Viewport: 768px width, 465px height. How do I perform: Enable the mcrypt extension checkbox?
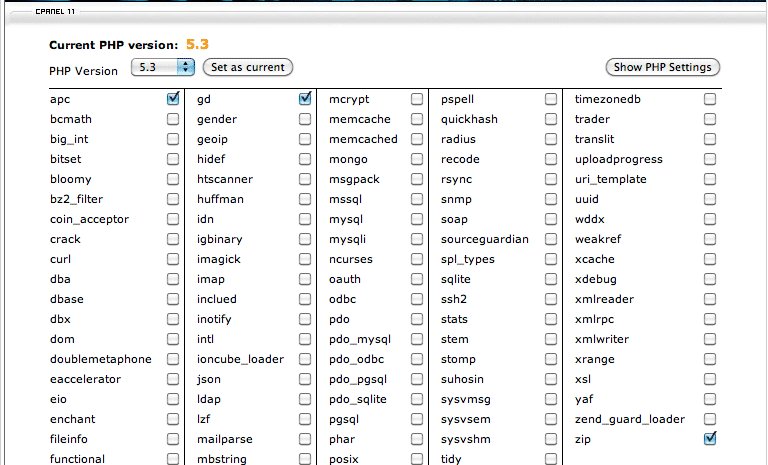tap(417, 99)
